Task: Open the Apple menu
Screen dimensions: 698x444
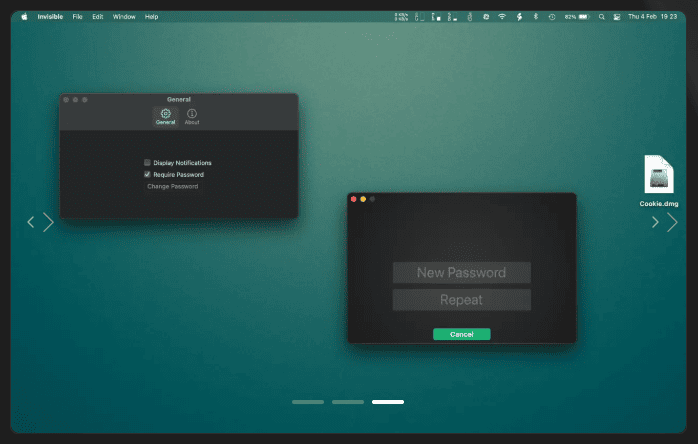Action: tap(24, 17)
